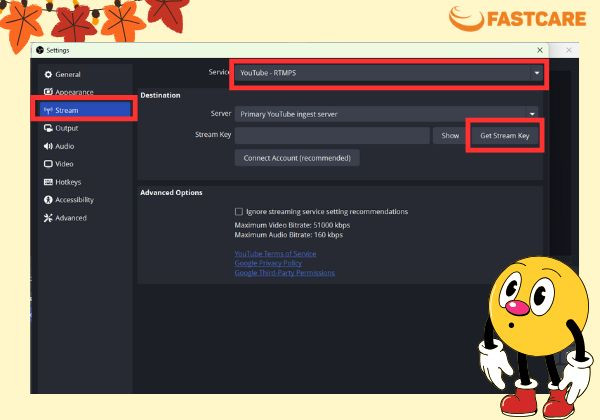Click the Accessibility icon in sidebar
The image size is (600, 420).
pyautogui.click(x=48, y=200)
